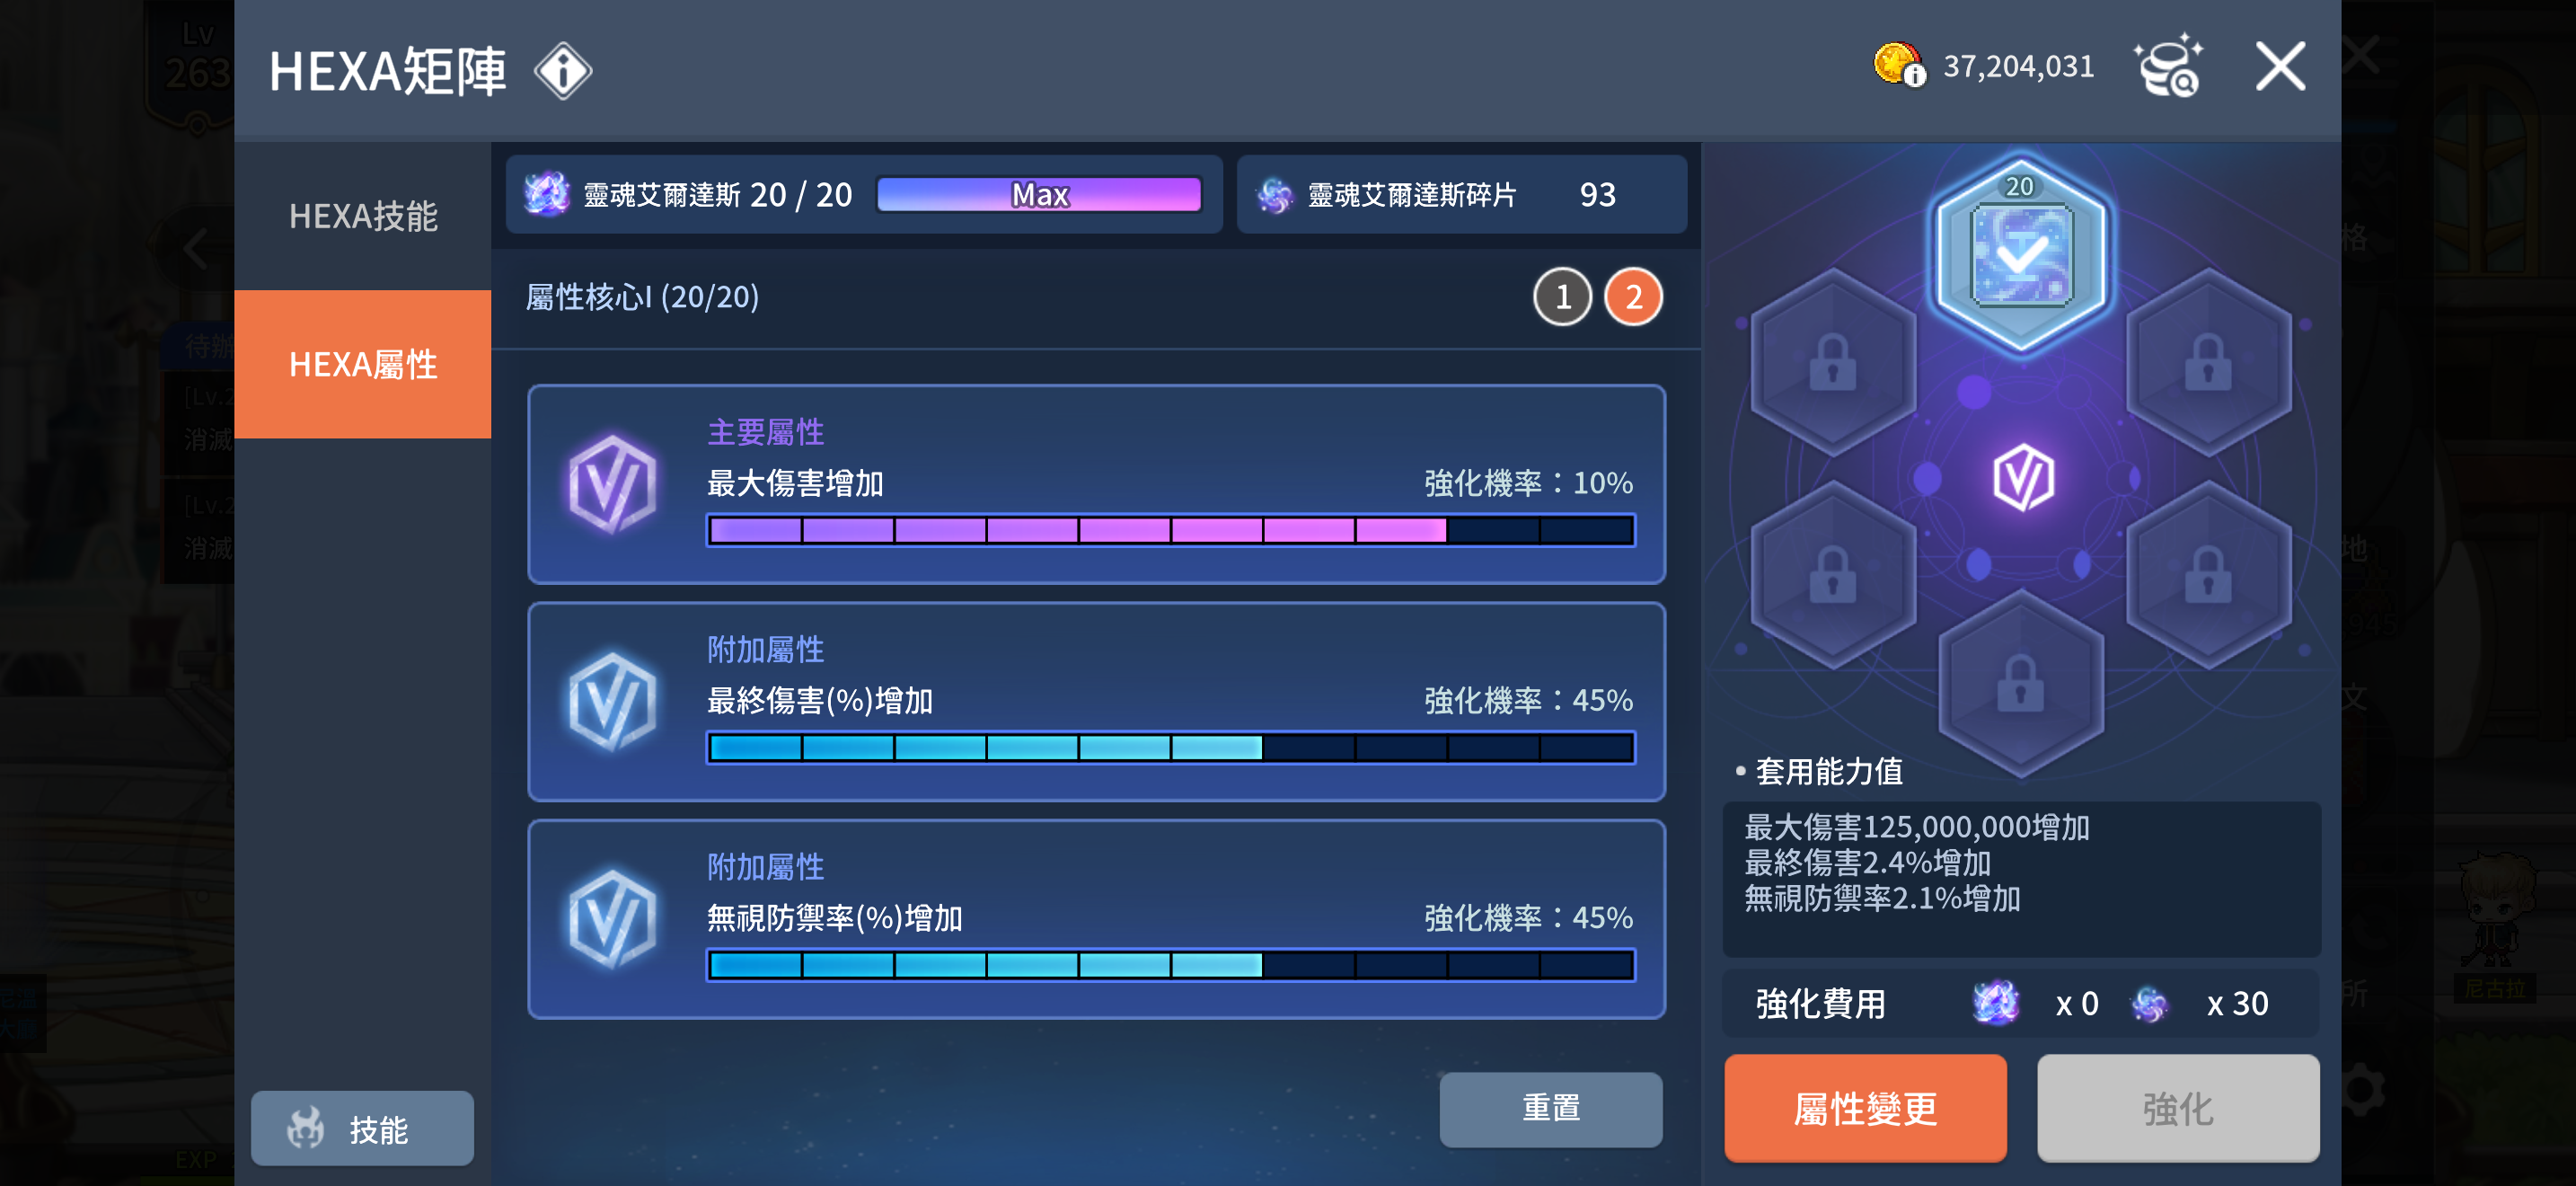This screenshot has width=2576, height=1186.
Task: Click the 屬性變更 orange button
Action: click(1865, 1109)
